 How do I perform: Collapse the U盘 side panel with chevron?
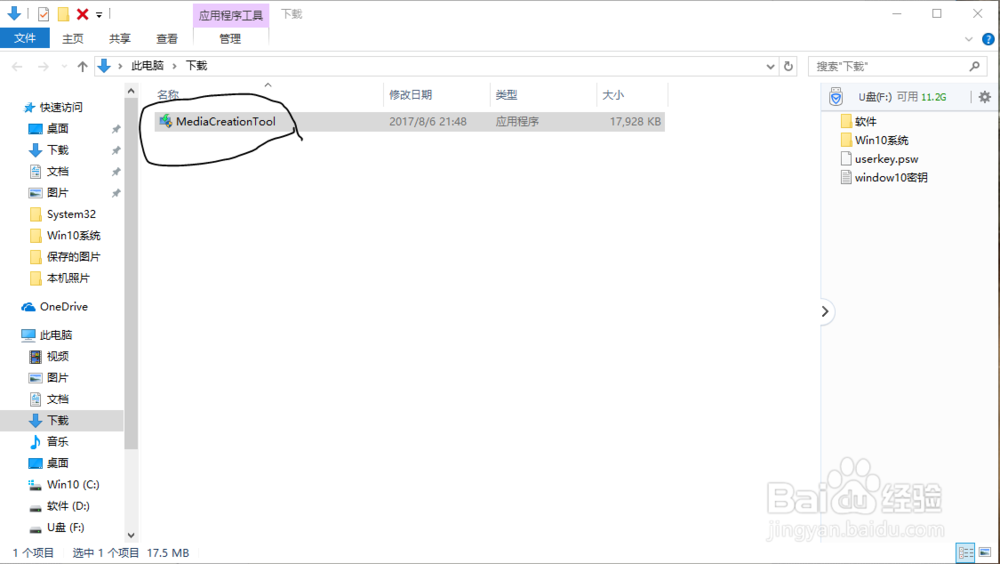click(825, 311)
